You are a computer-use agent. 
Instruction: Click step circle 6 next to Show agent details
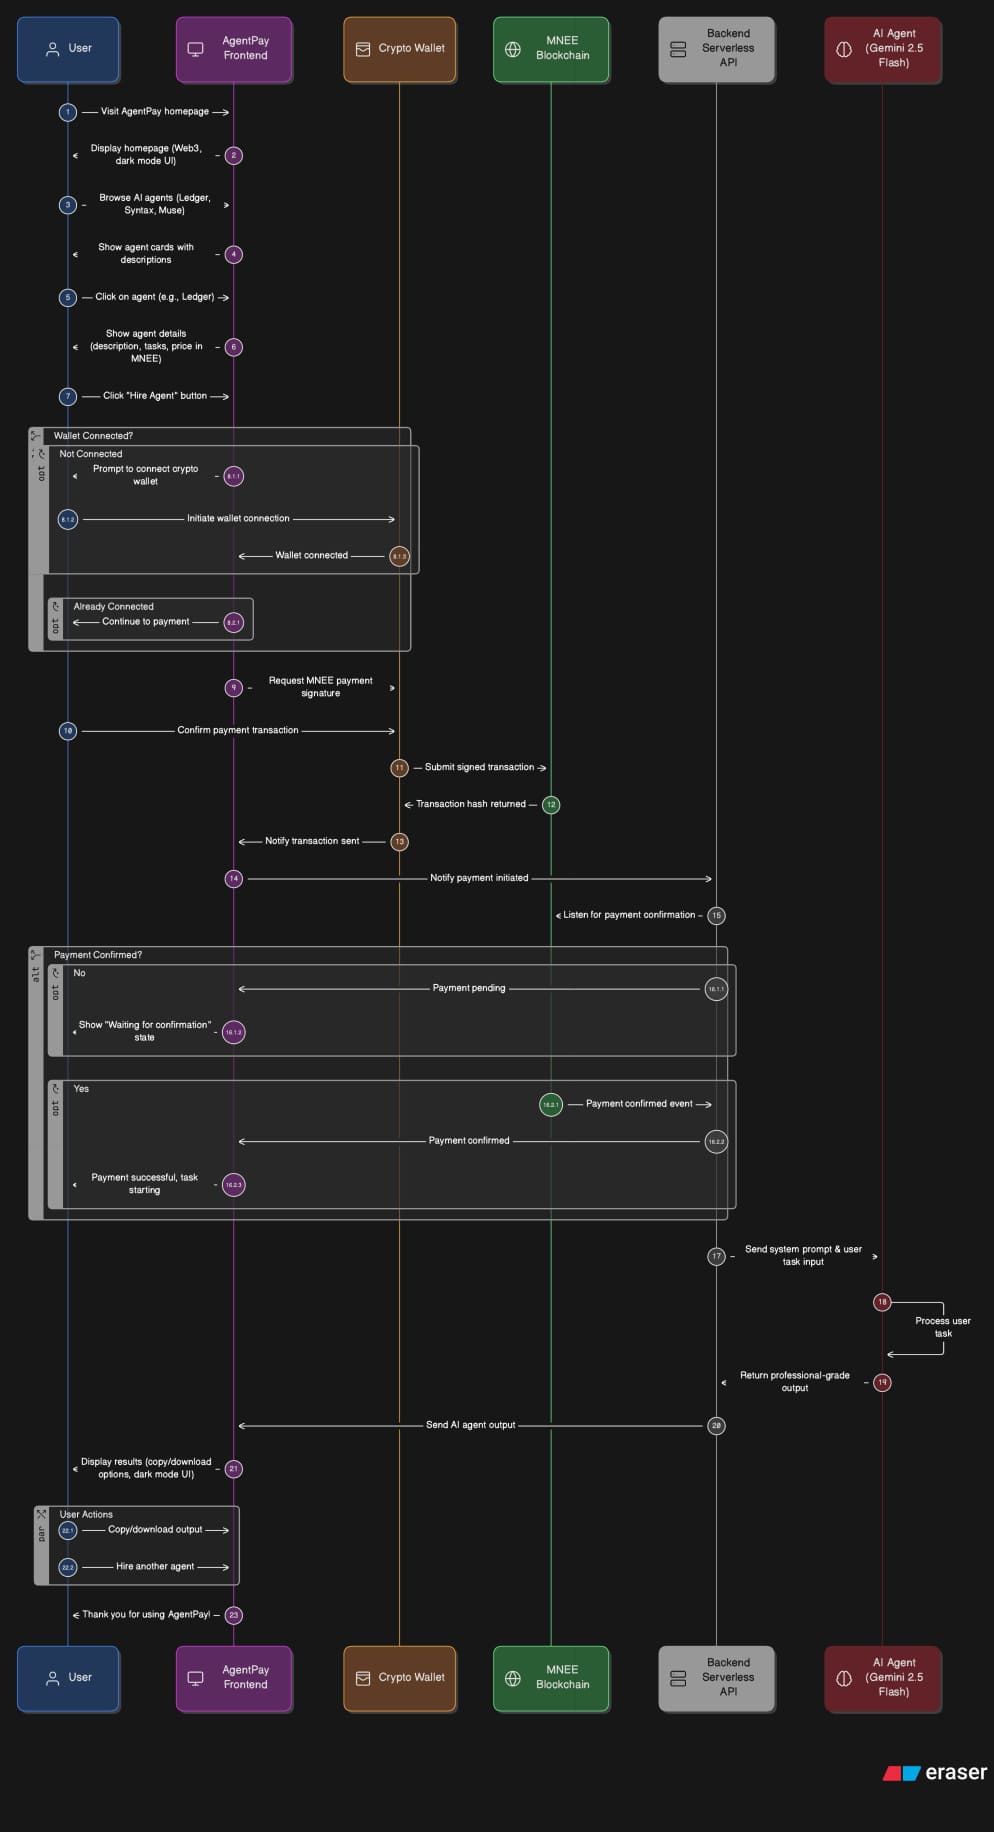pos(234,347)
